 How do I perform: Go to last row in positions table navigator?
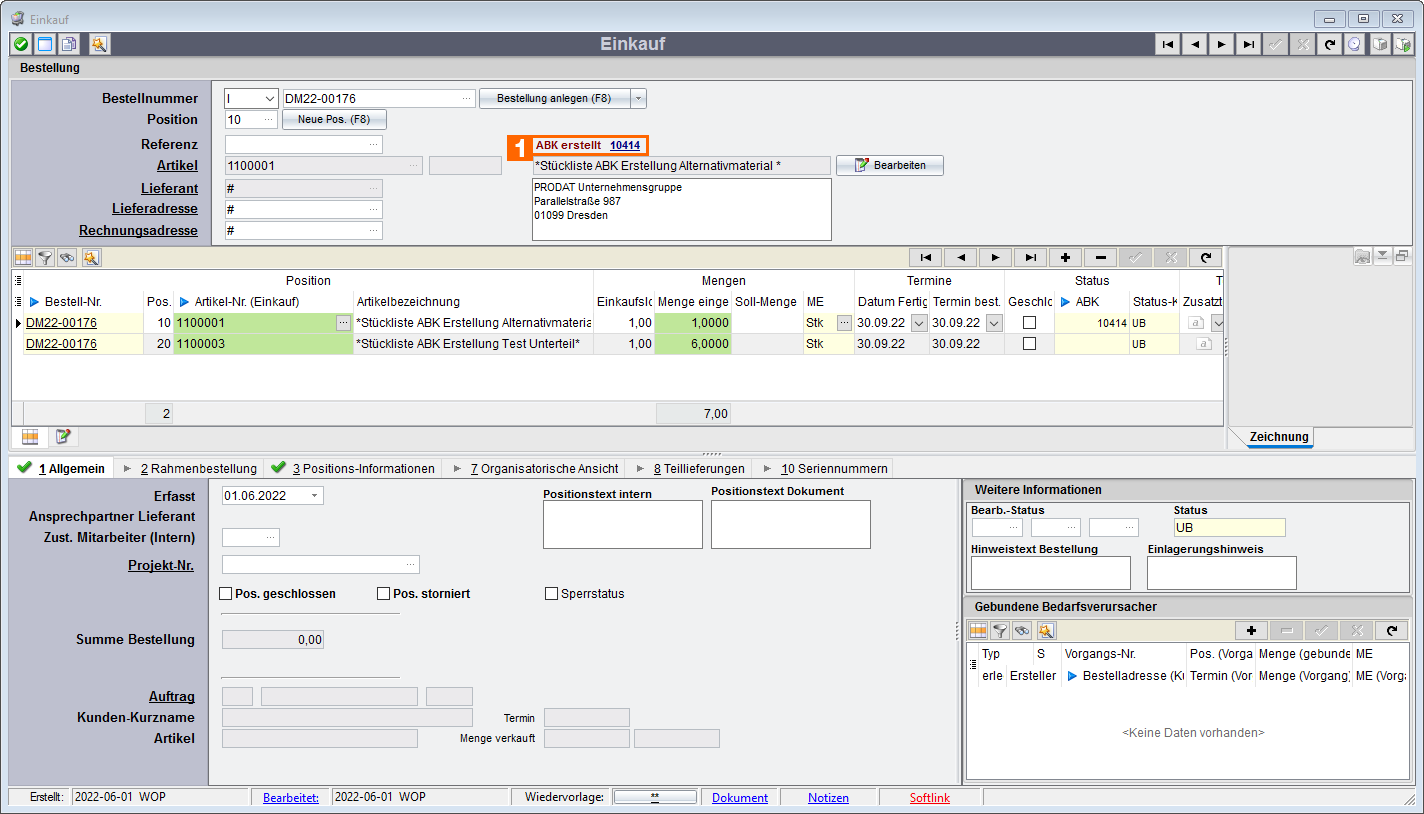(1030, 257)
